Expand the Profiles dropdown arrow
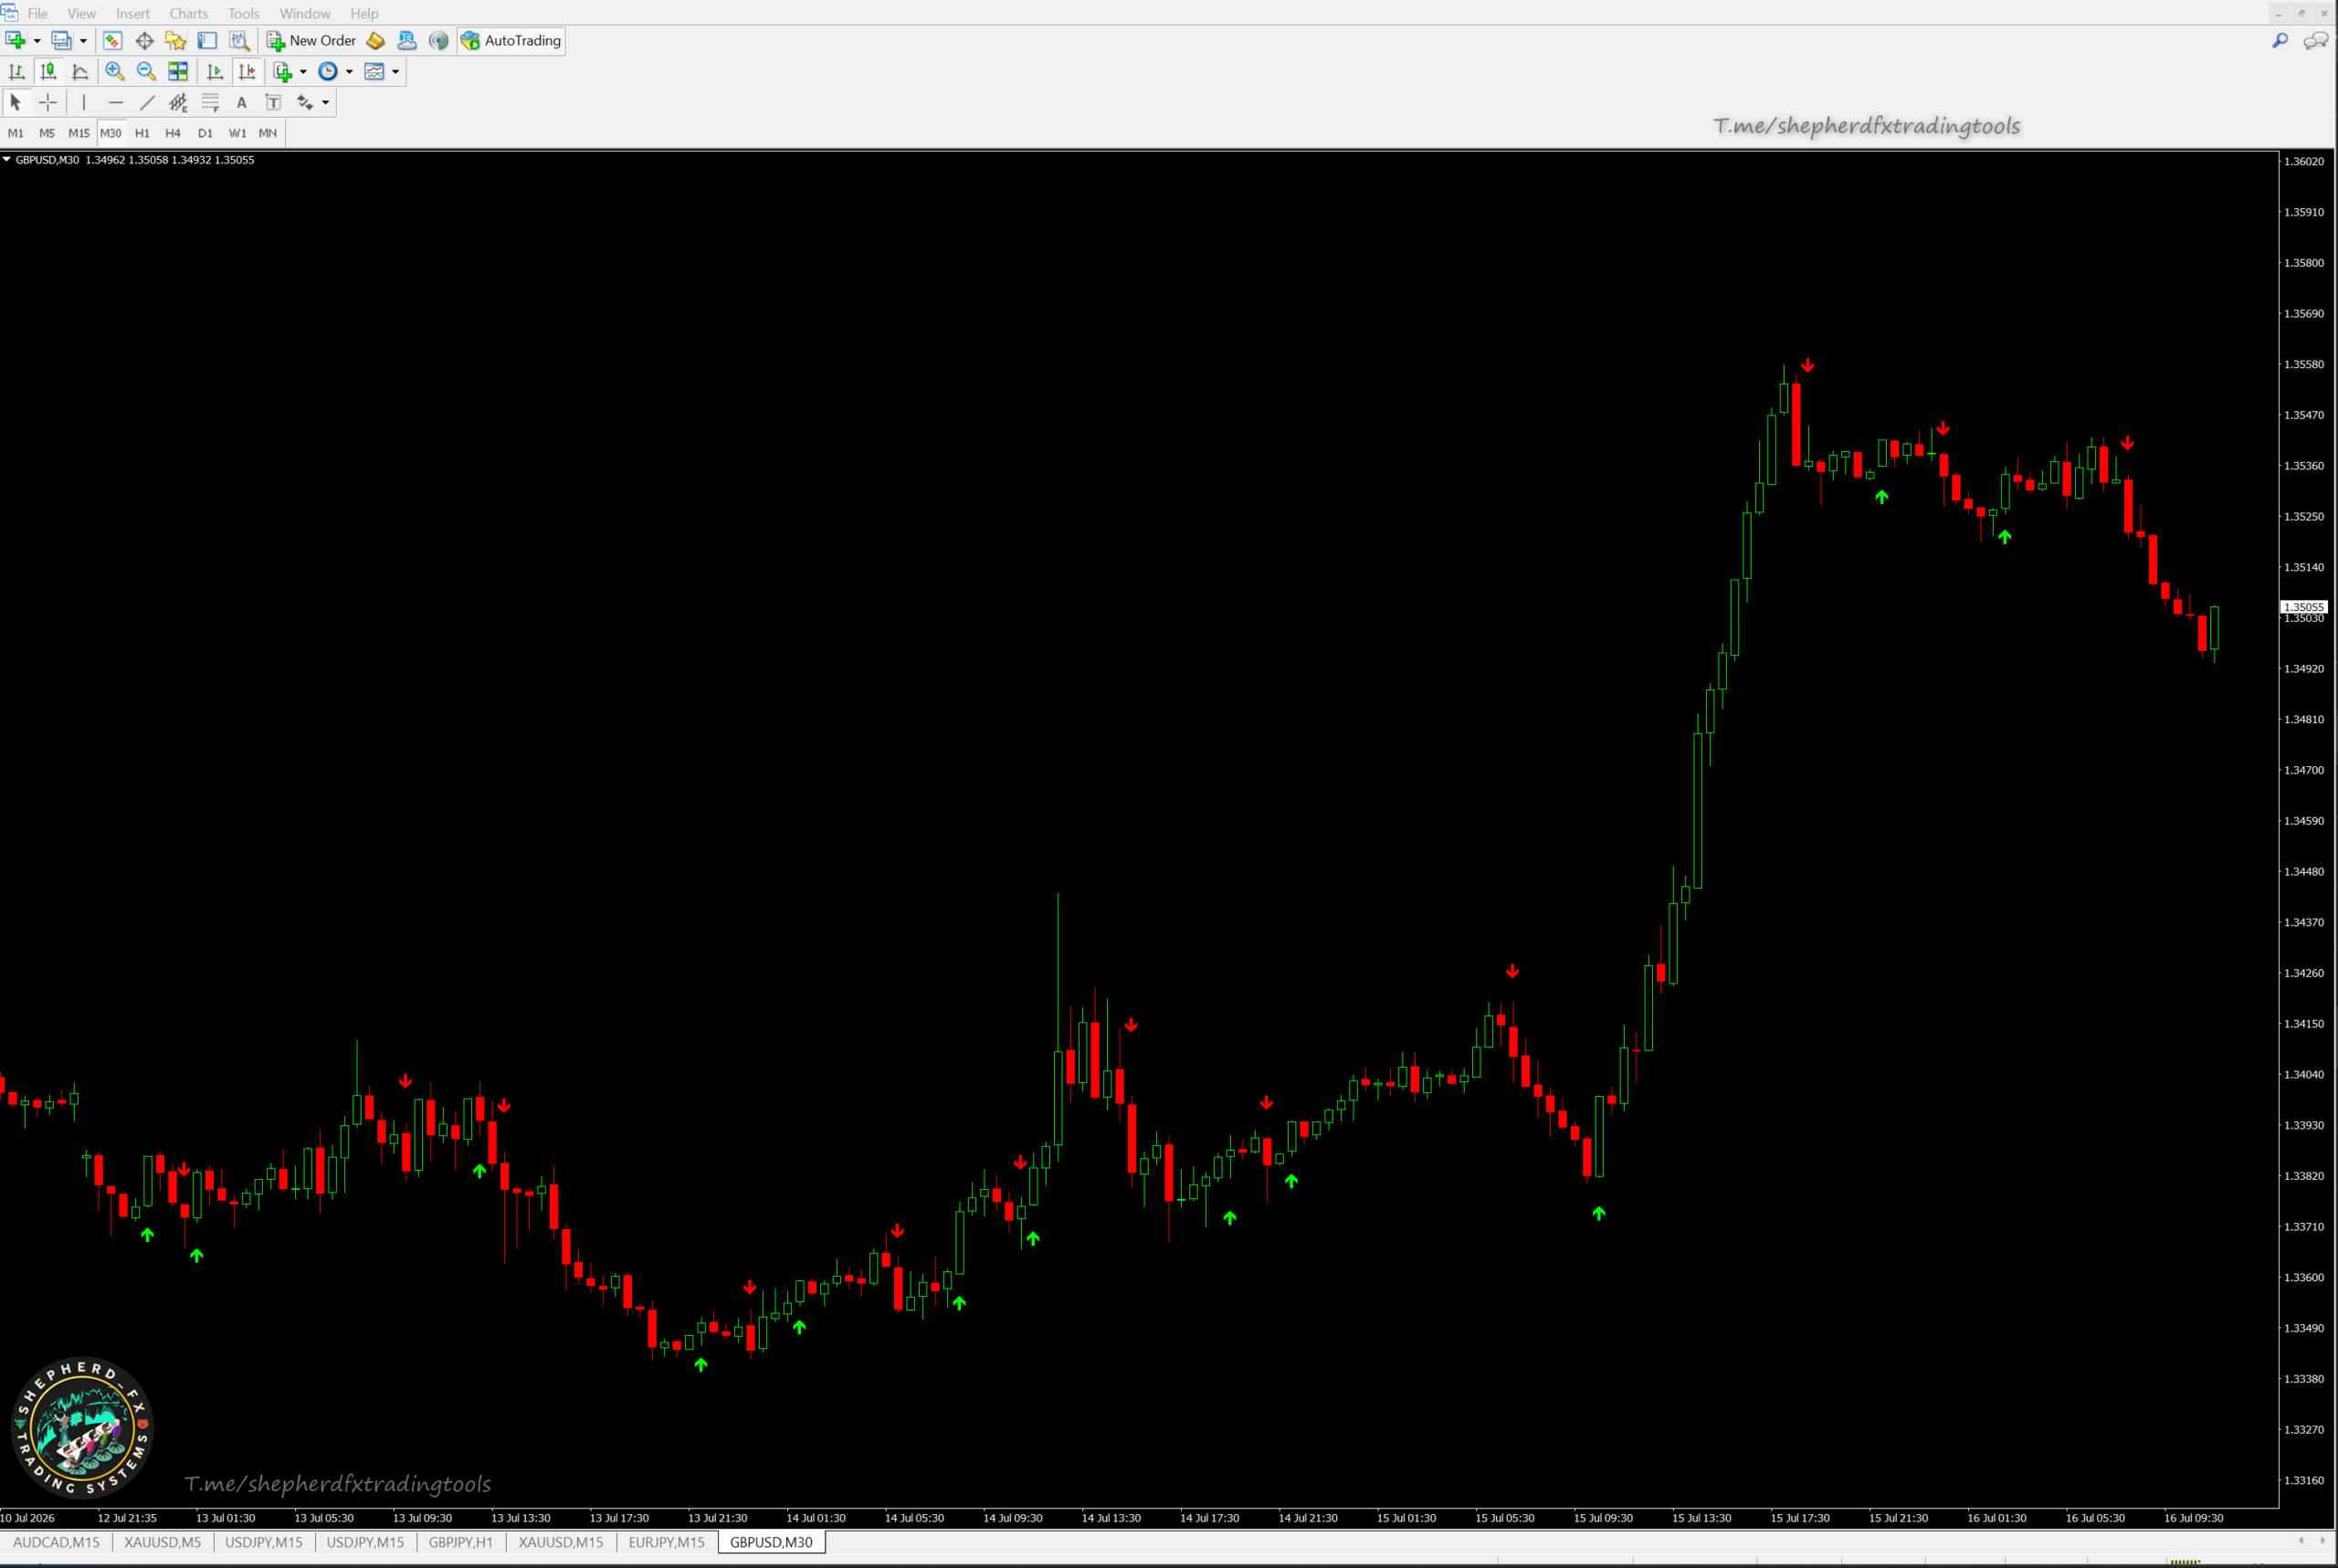 coord(83,41)
